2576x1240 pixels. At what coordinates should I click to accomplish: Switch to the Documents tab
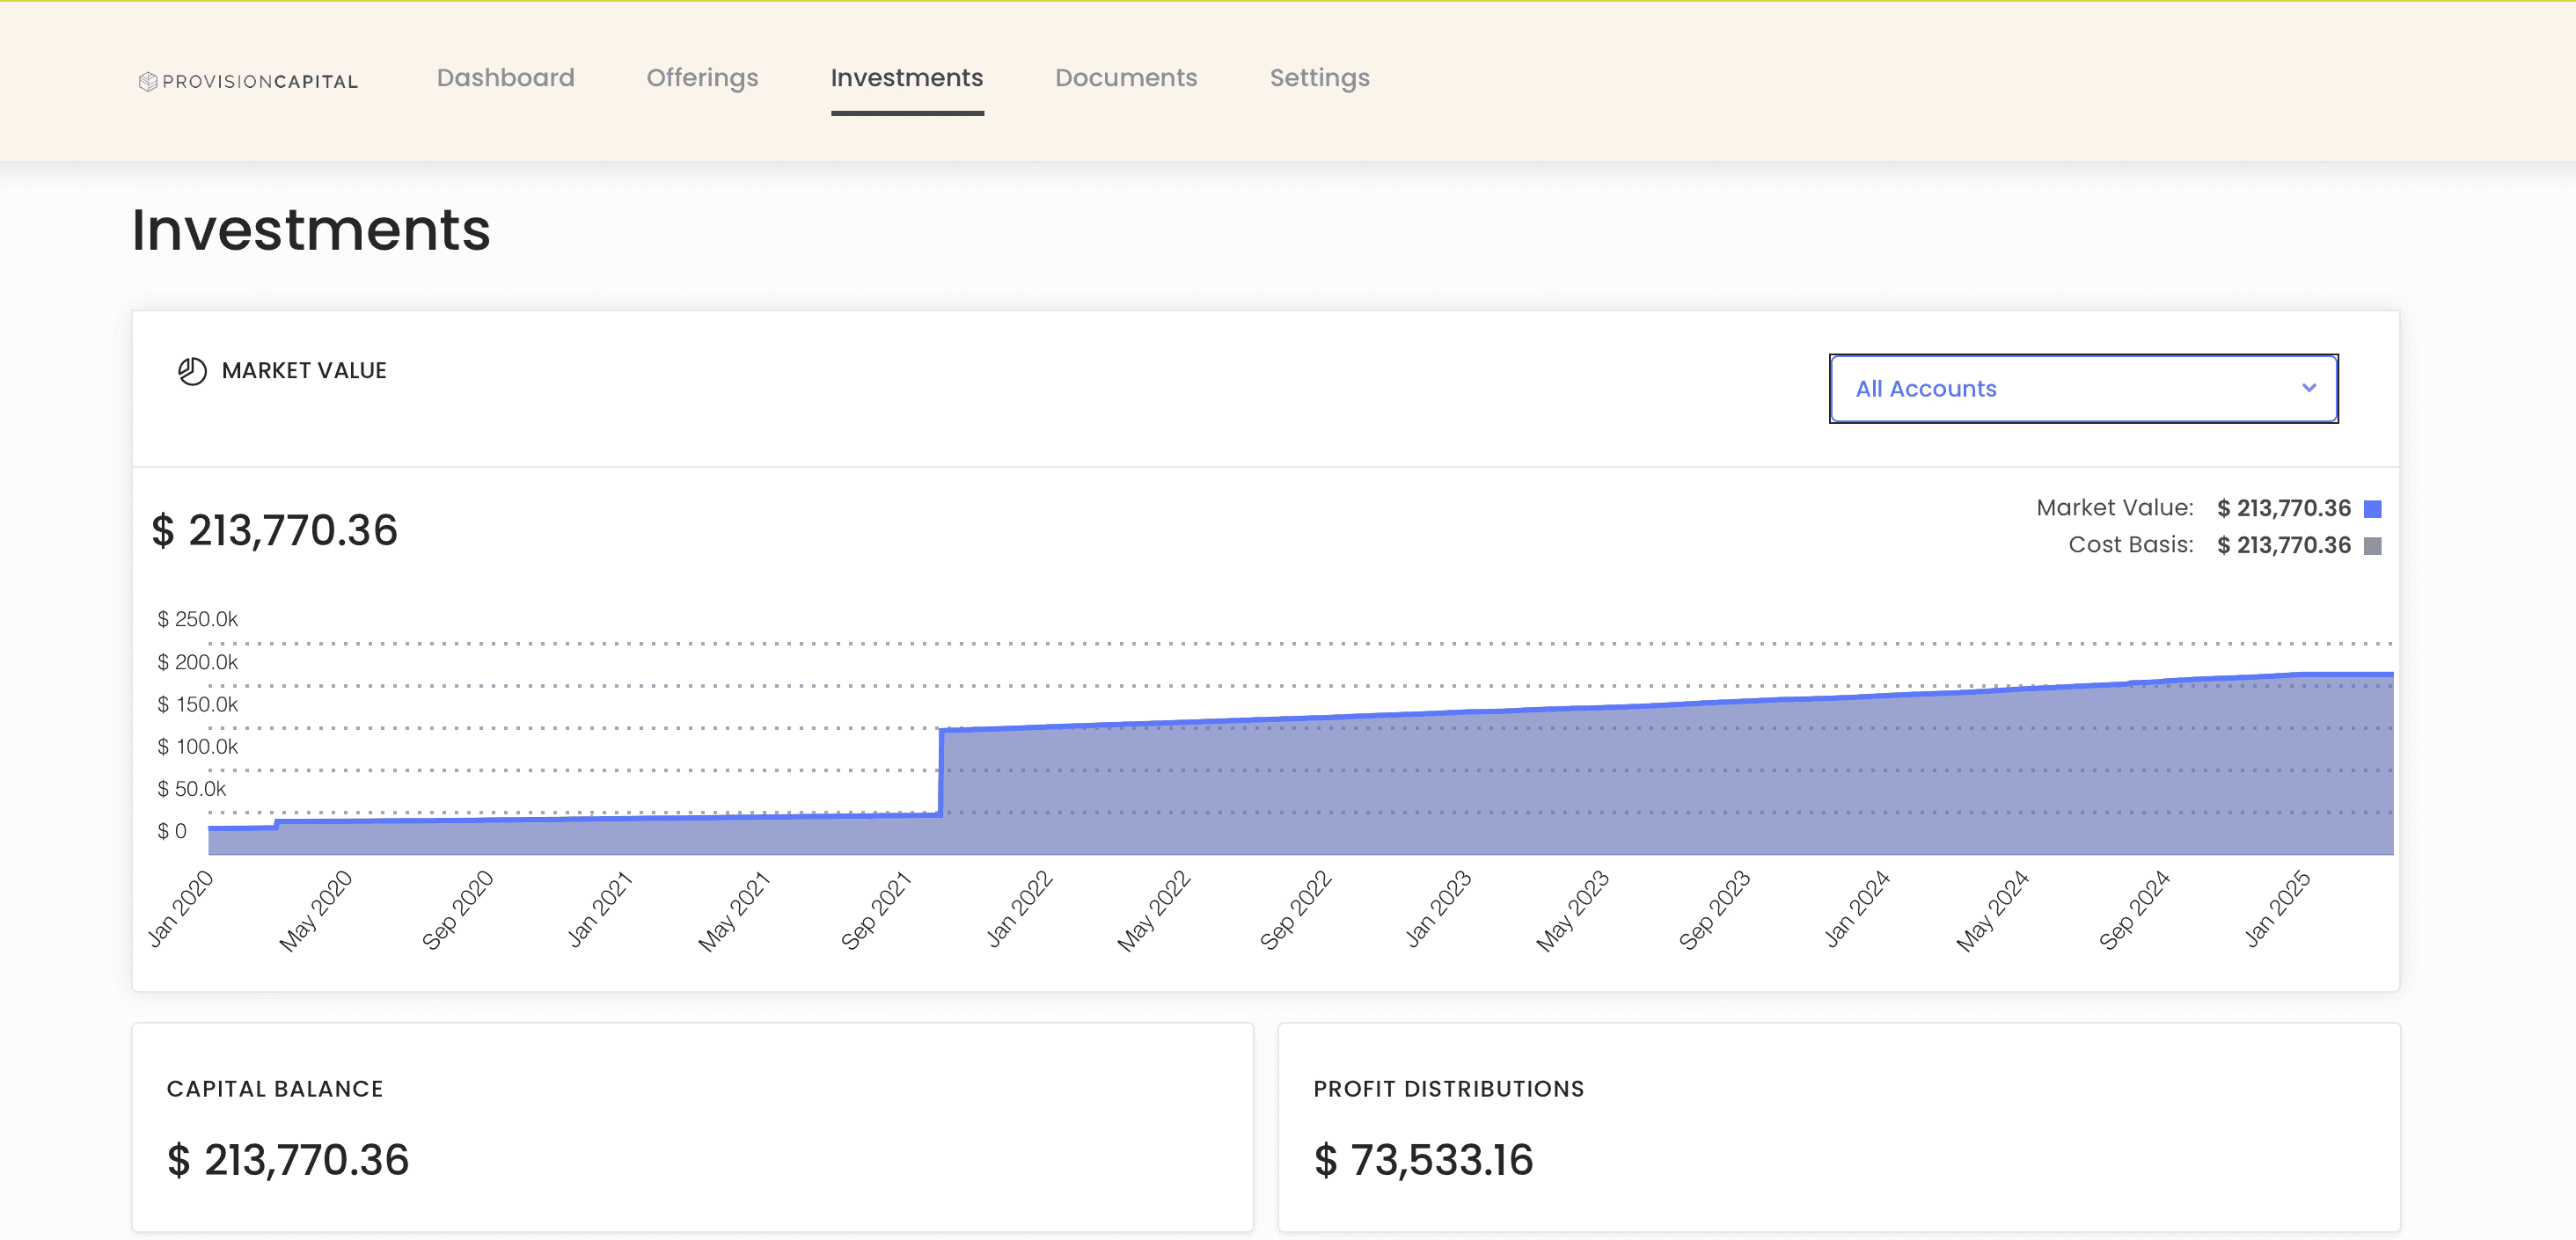click(x=1125, y=78)
